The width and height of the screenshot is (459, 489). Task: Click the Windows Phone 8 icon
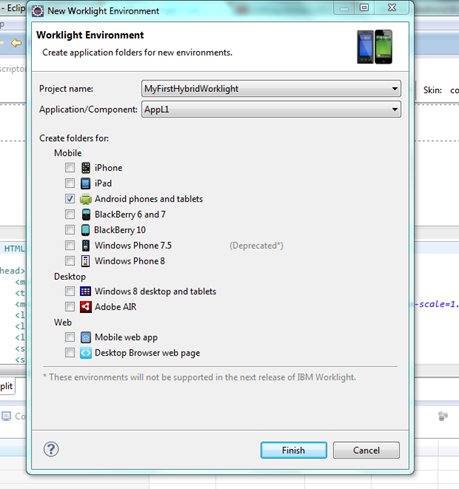[86, 261]
